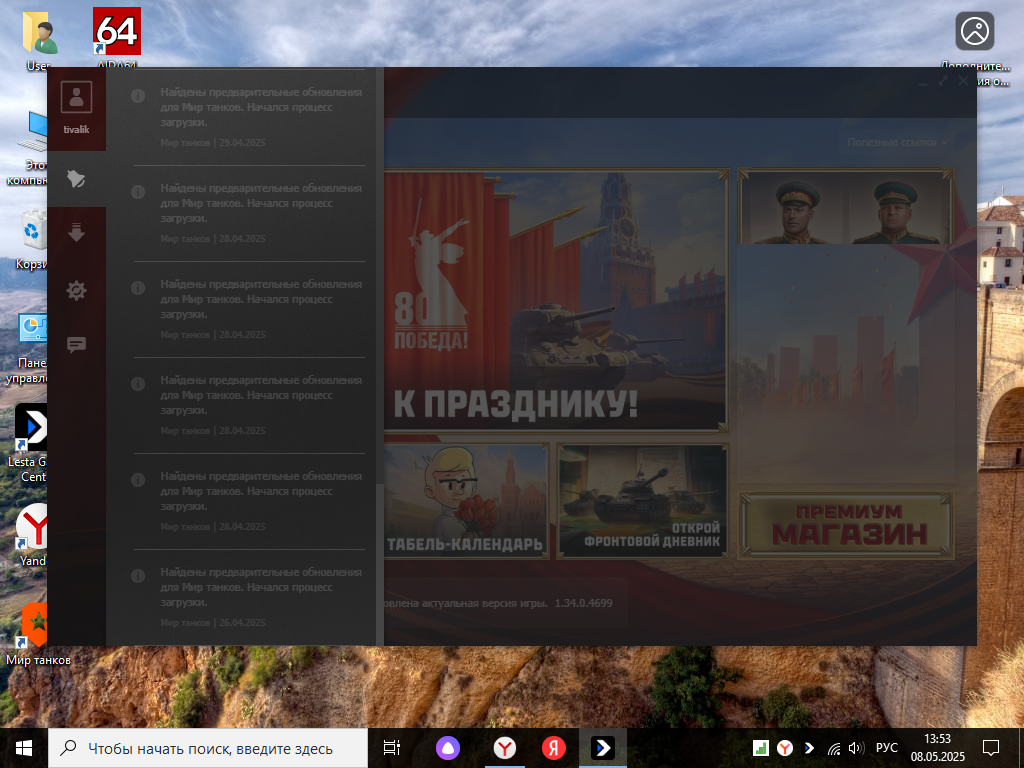Open Game Center settings gear icon
The height and width of the screenshot is (768, 1024).
[x=76, y=290]
